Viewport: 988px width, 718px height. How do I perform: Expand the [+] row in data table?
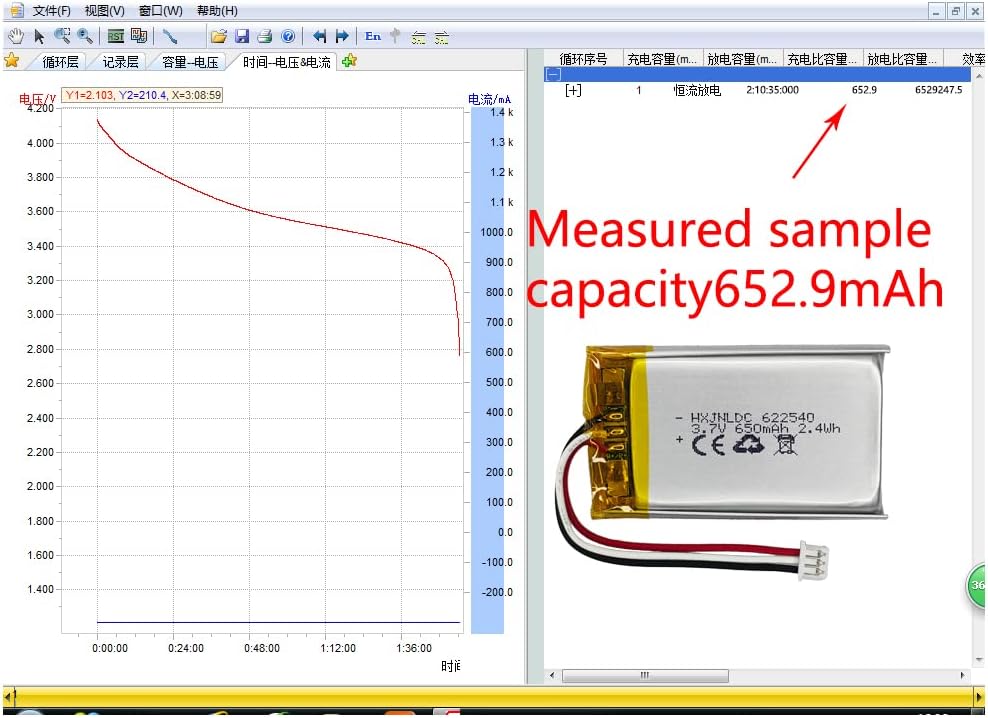573,90
